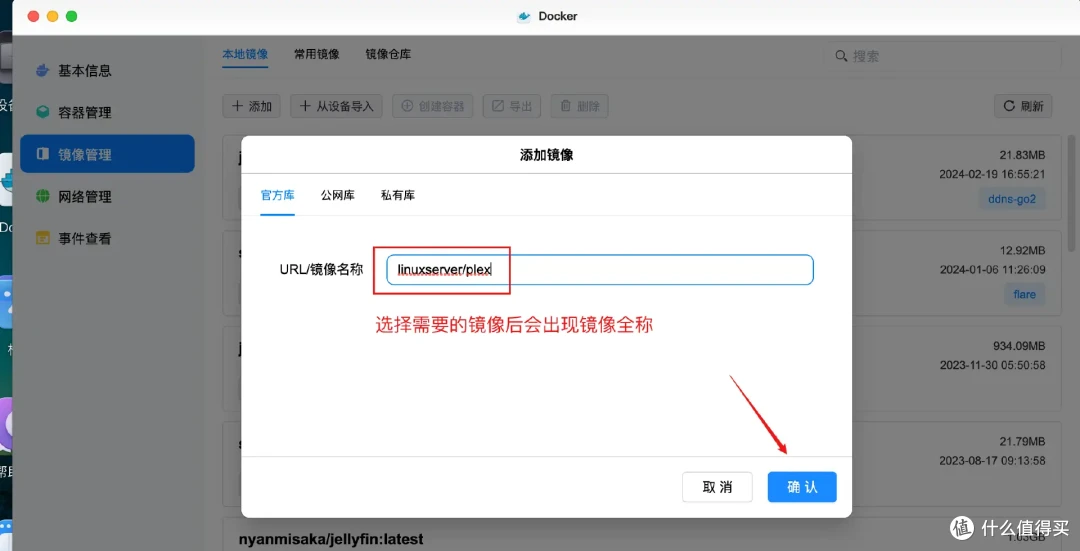The image size is (1080, 551).
Task: Click the URL/镜像名称 field label
Action: tap(321, 269)
